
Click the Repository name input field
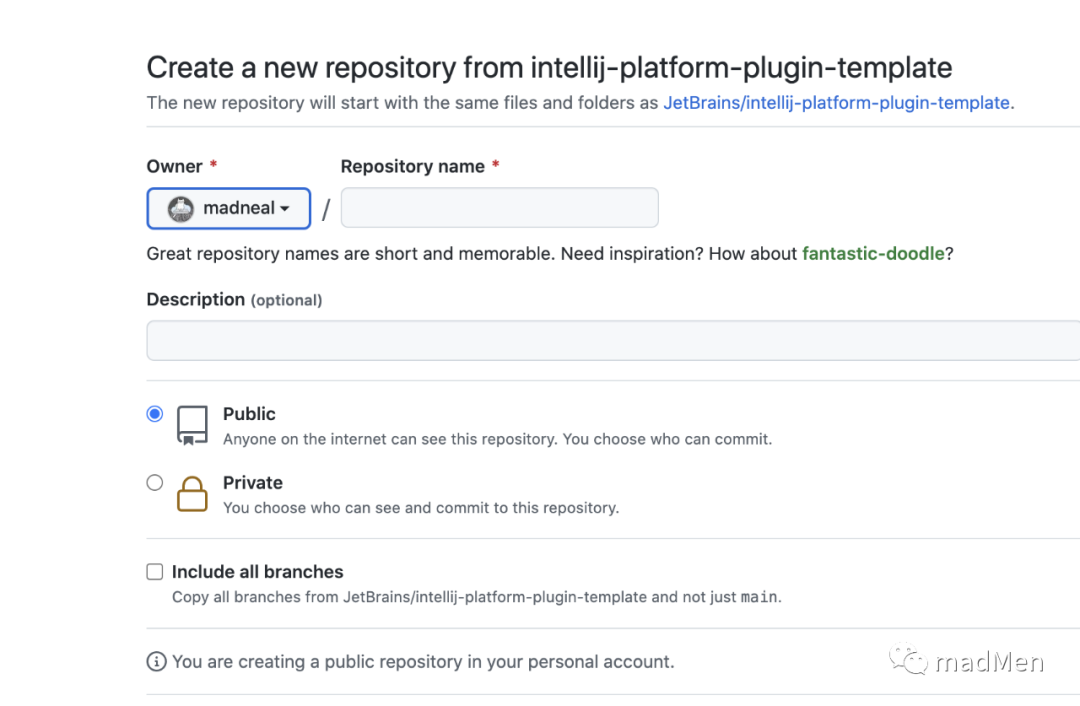pos(499,207)
